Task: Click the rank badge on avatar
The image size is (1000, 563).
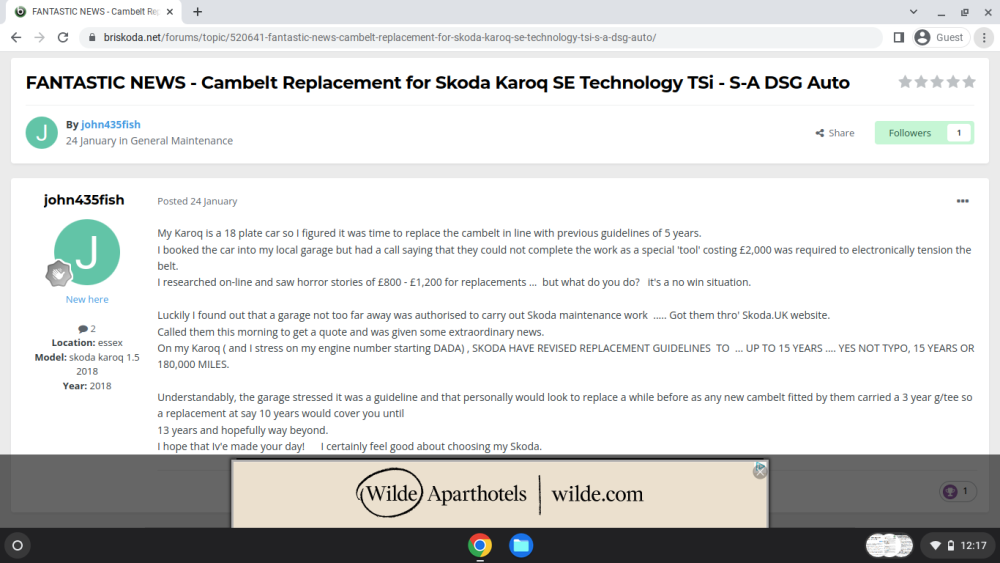Action: tap(58, 274)
